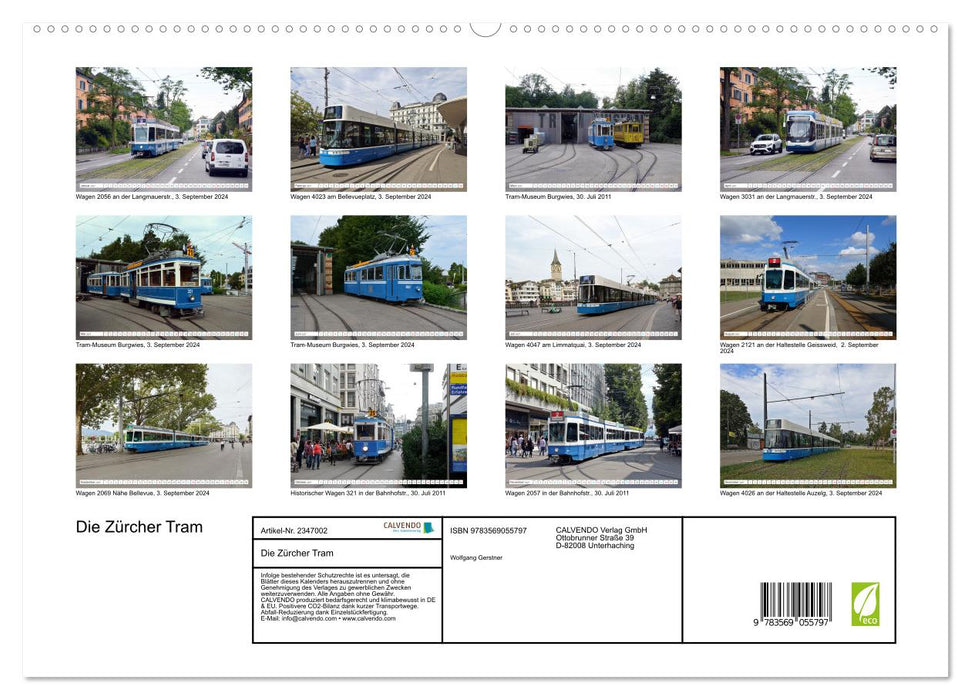The width and height of the screenshot is (971, 700).
Task: Click the E-Mail info@calvendo.com line
Action: 328,618
